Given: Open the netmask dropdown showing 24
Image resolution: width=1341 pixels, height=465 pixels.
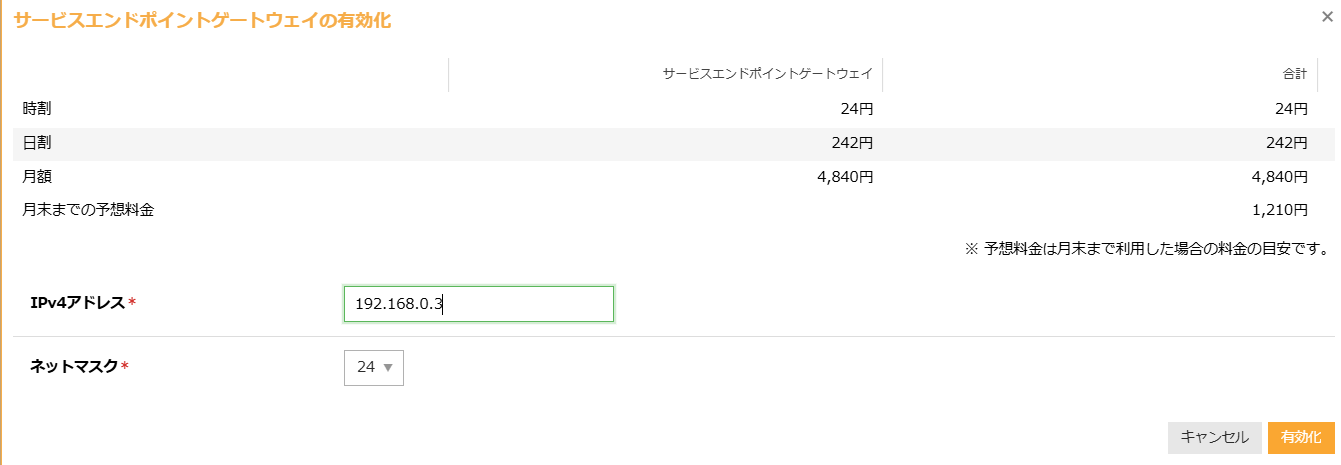Looking at the screenshot, I should point(374,367).
